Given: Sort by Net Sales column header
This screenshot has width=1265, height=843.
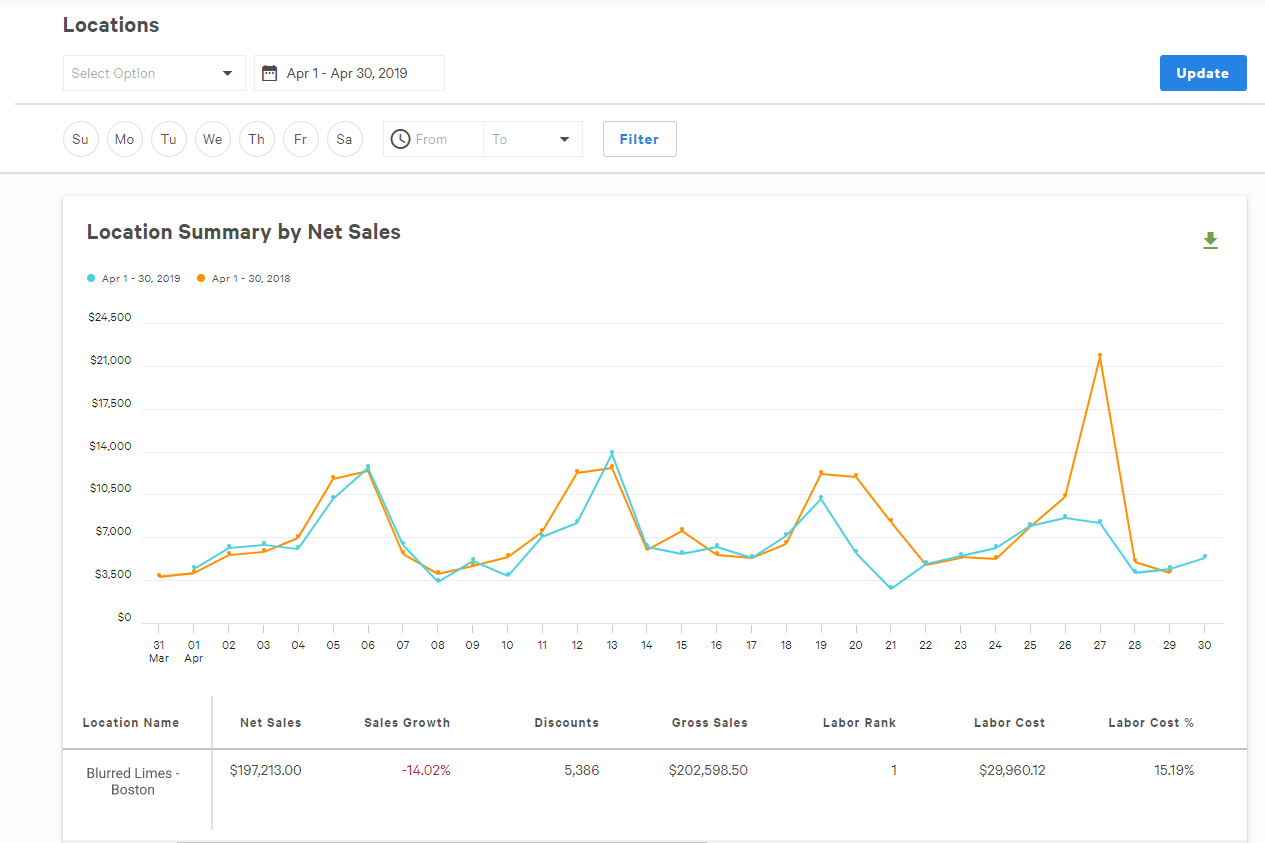Looking at the screenshot, I should pos(270,723).
